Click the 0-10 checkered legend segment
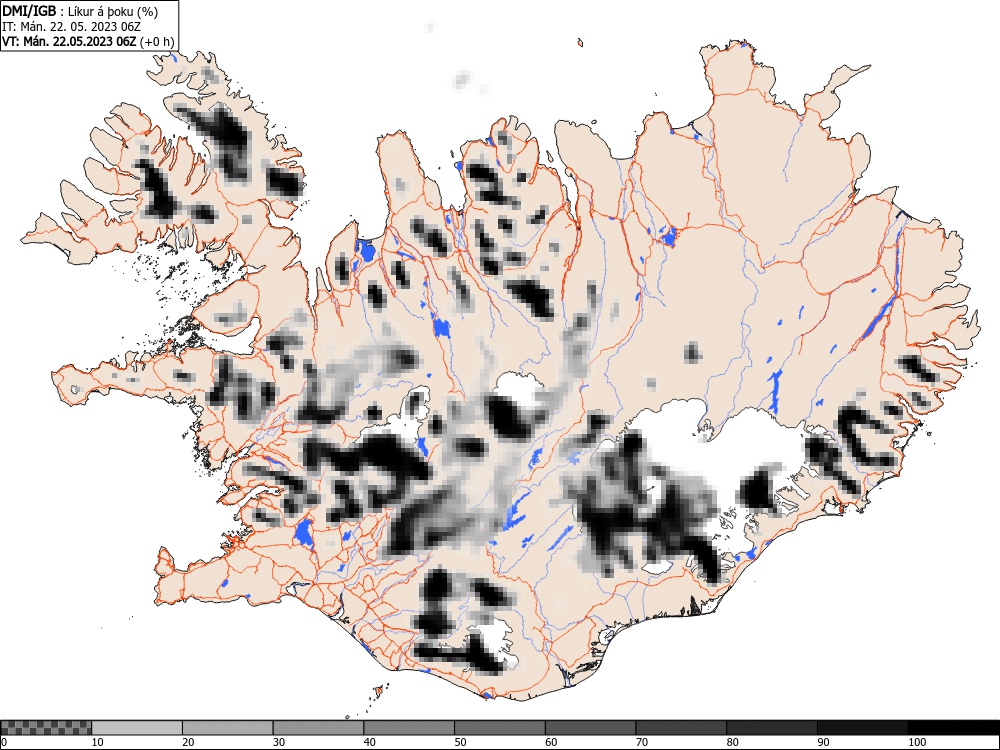This screenshot has height=750, width=1000. pyautogui.click(x=46, y=728)
